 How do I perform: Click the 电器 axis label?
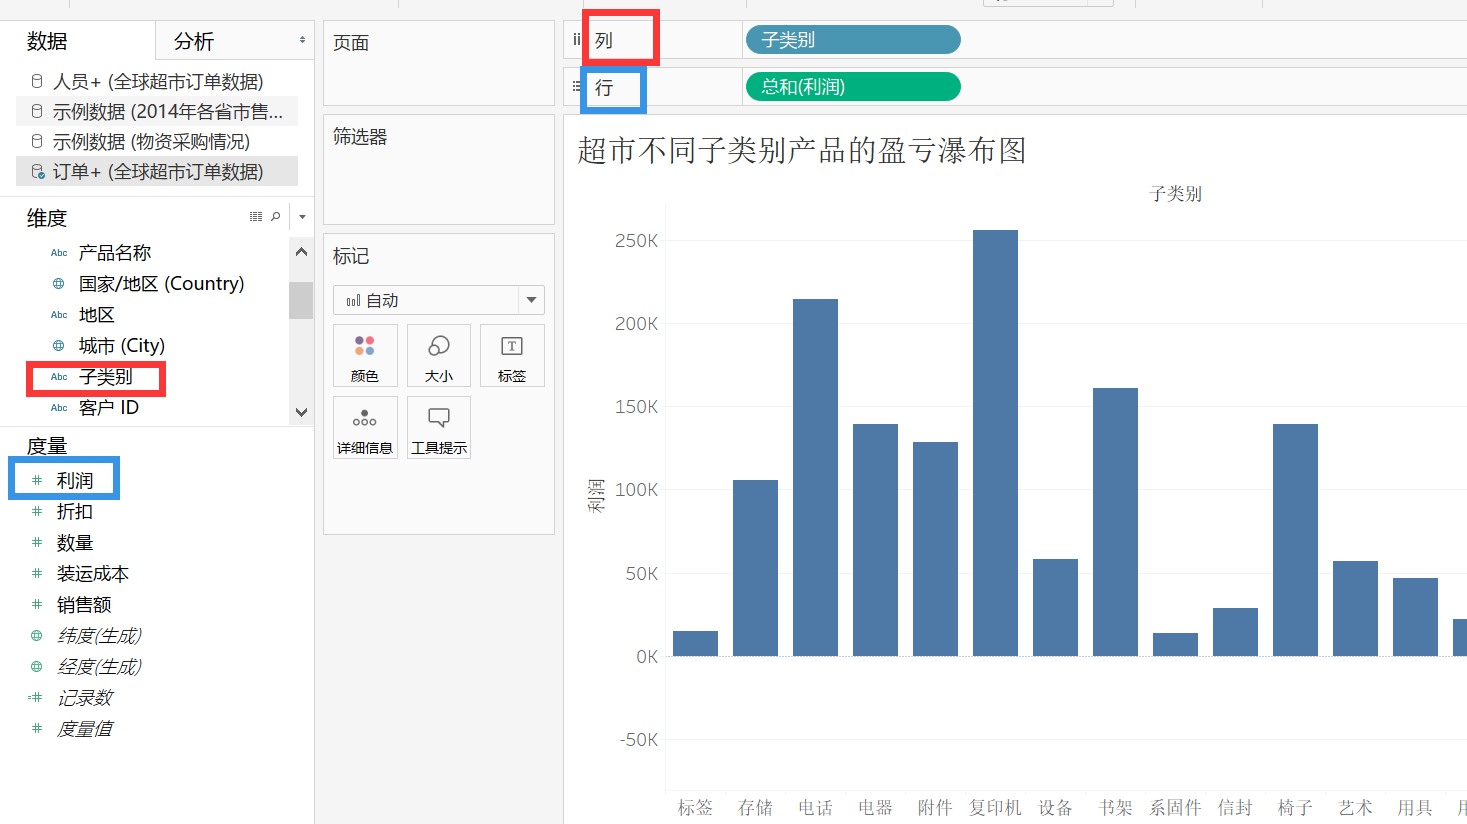(x=875, y=807)
